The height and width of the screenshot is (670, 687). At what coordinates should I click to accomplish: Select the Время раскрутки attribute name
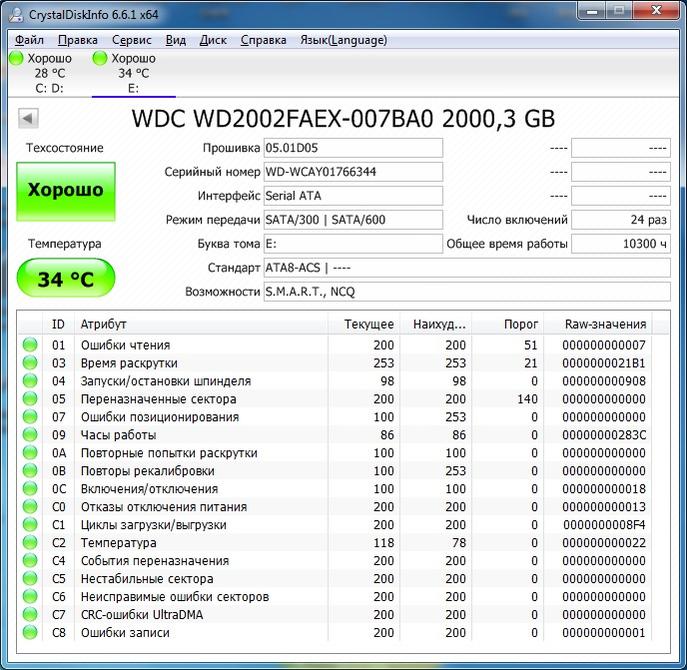(129, 363)
